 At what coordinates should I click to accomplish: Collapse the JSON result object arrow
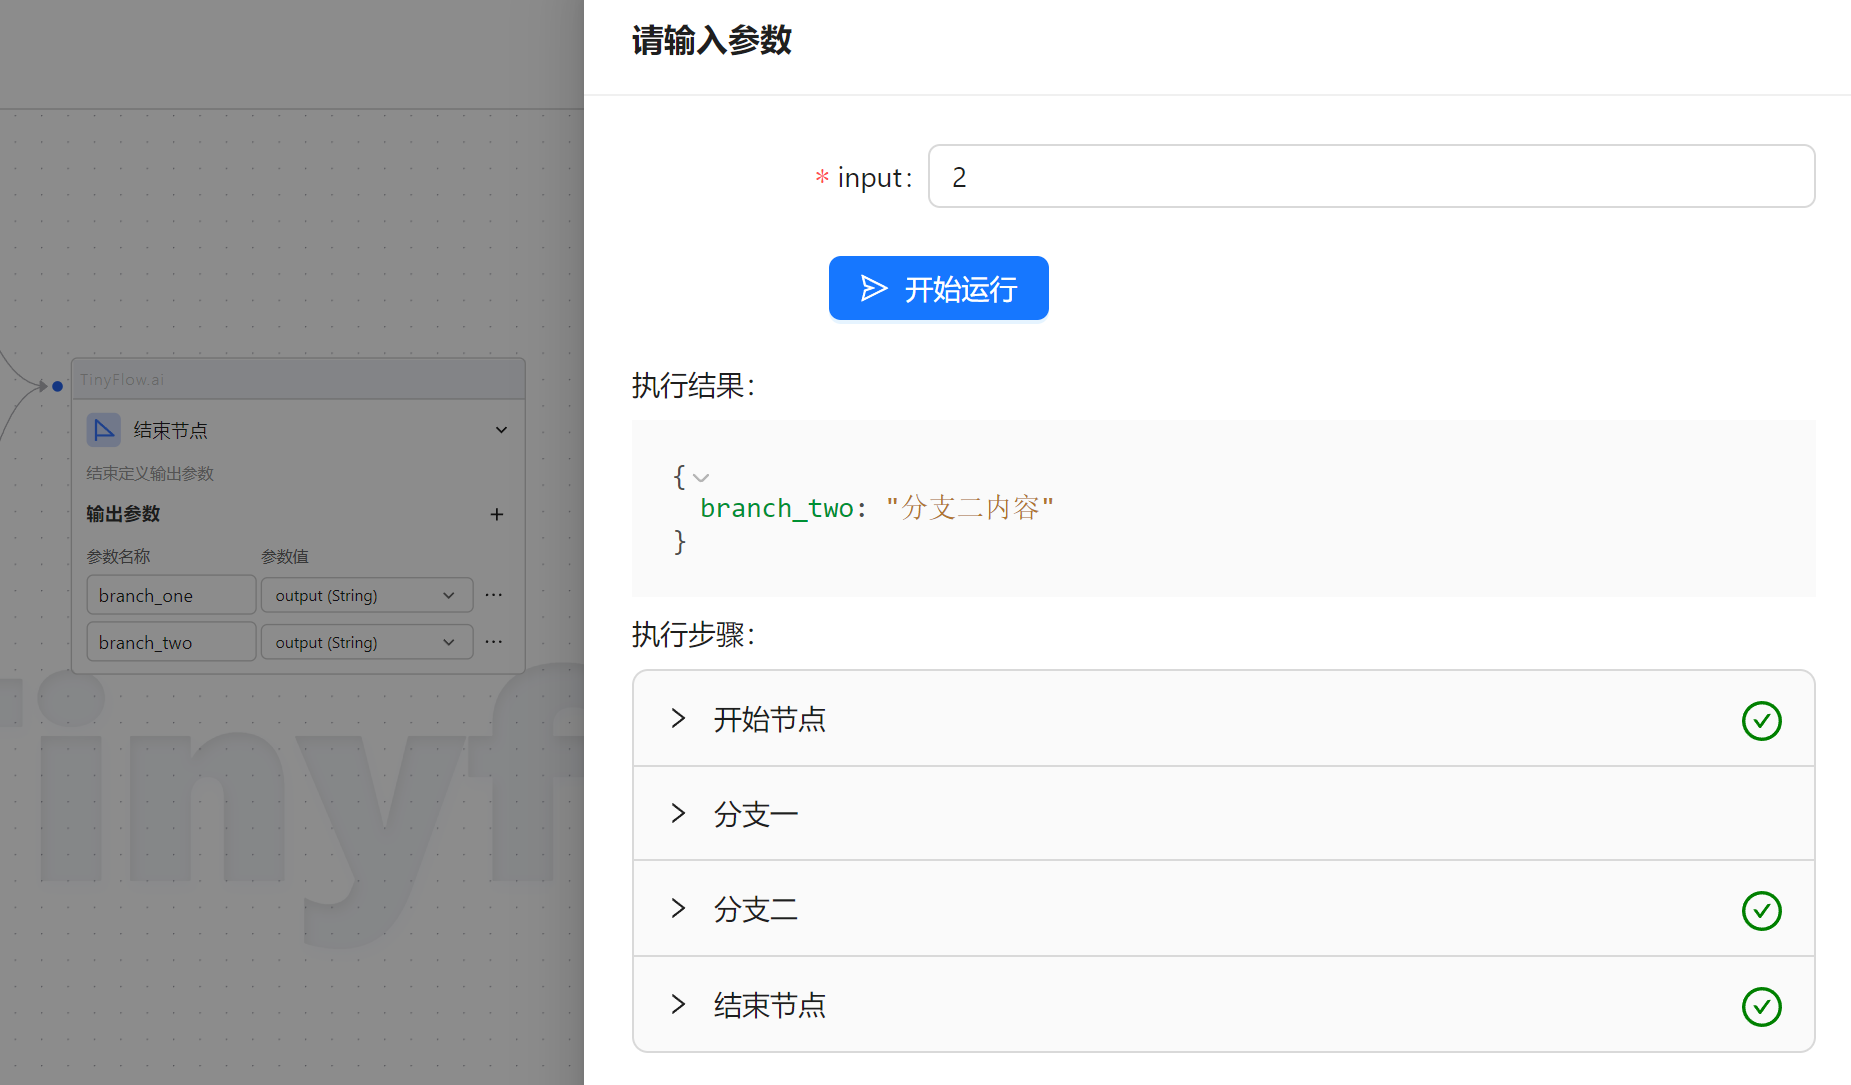pyautogui.click(x=701, y=478)
